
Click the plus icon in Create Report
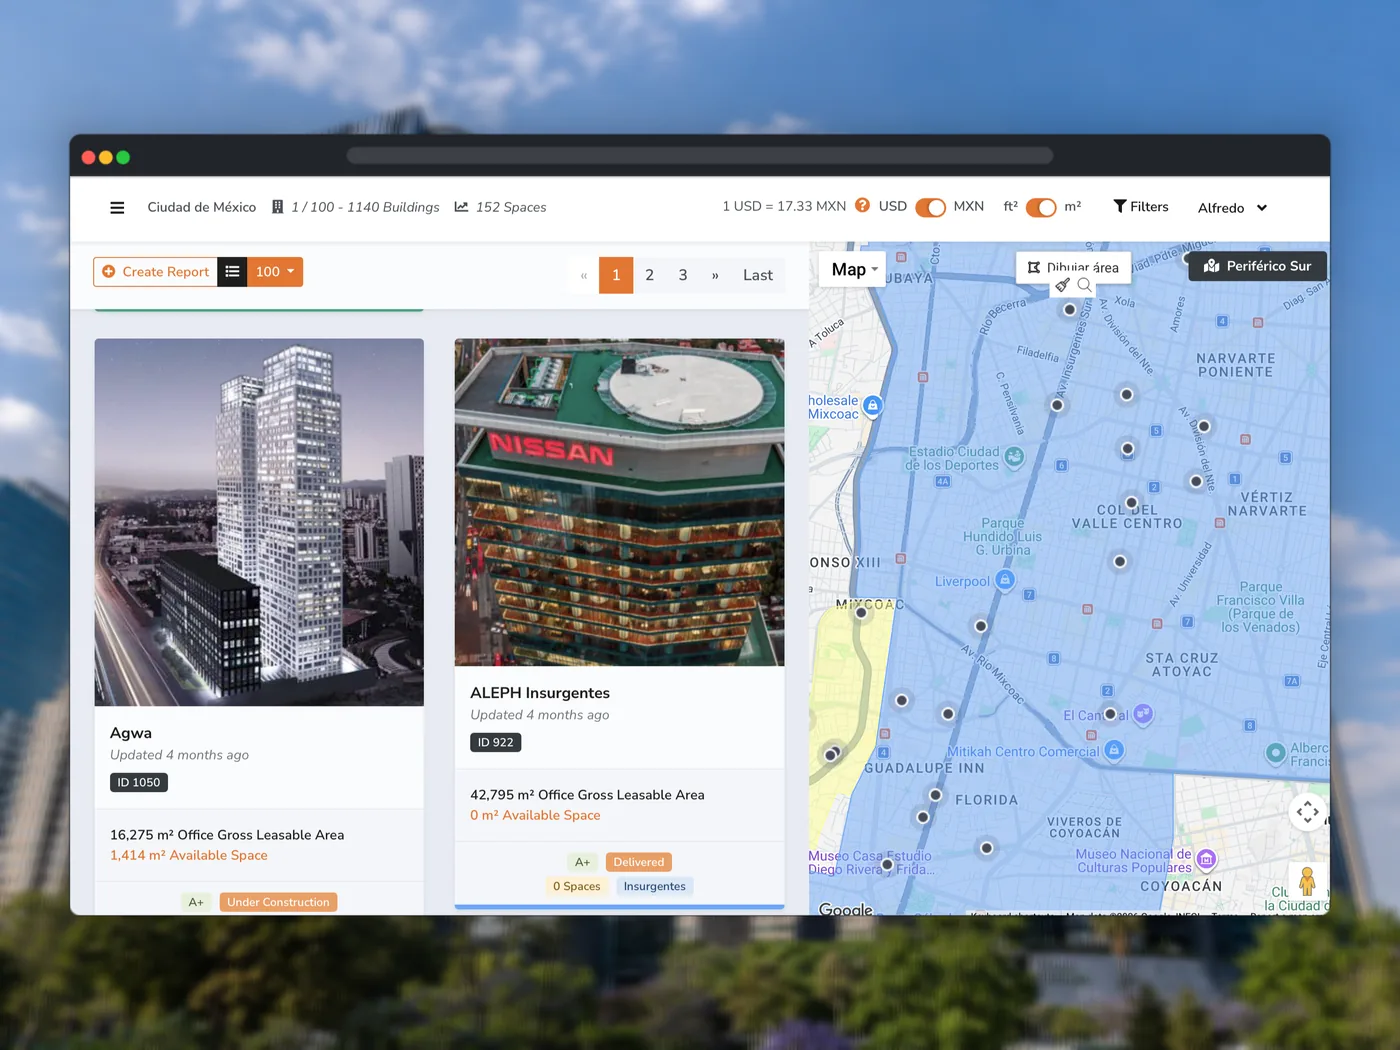[x=109, y=271]
